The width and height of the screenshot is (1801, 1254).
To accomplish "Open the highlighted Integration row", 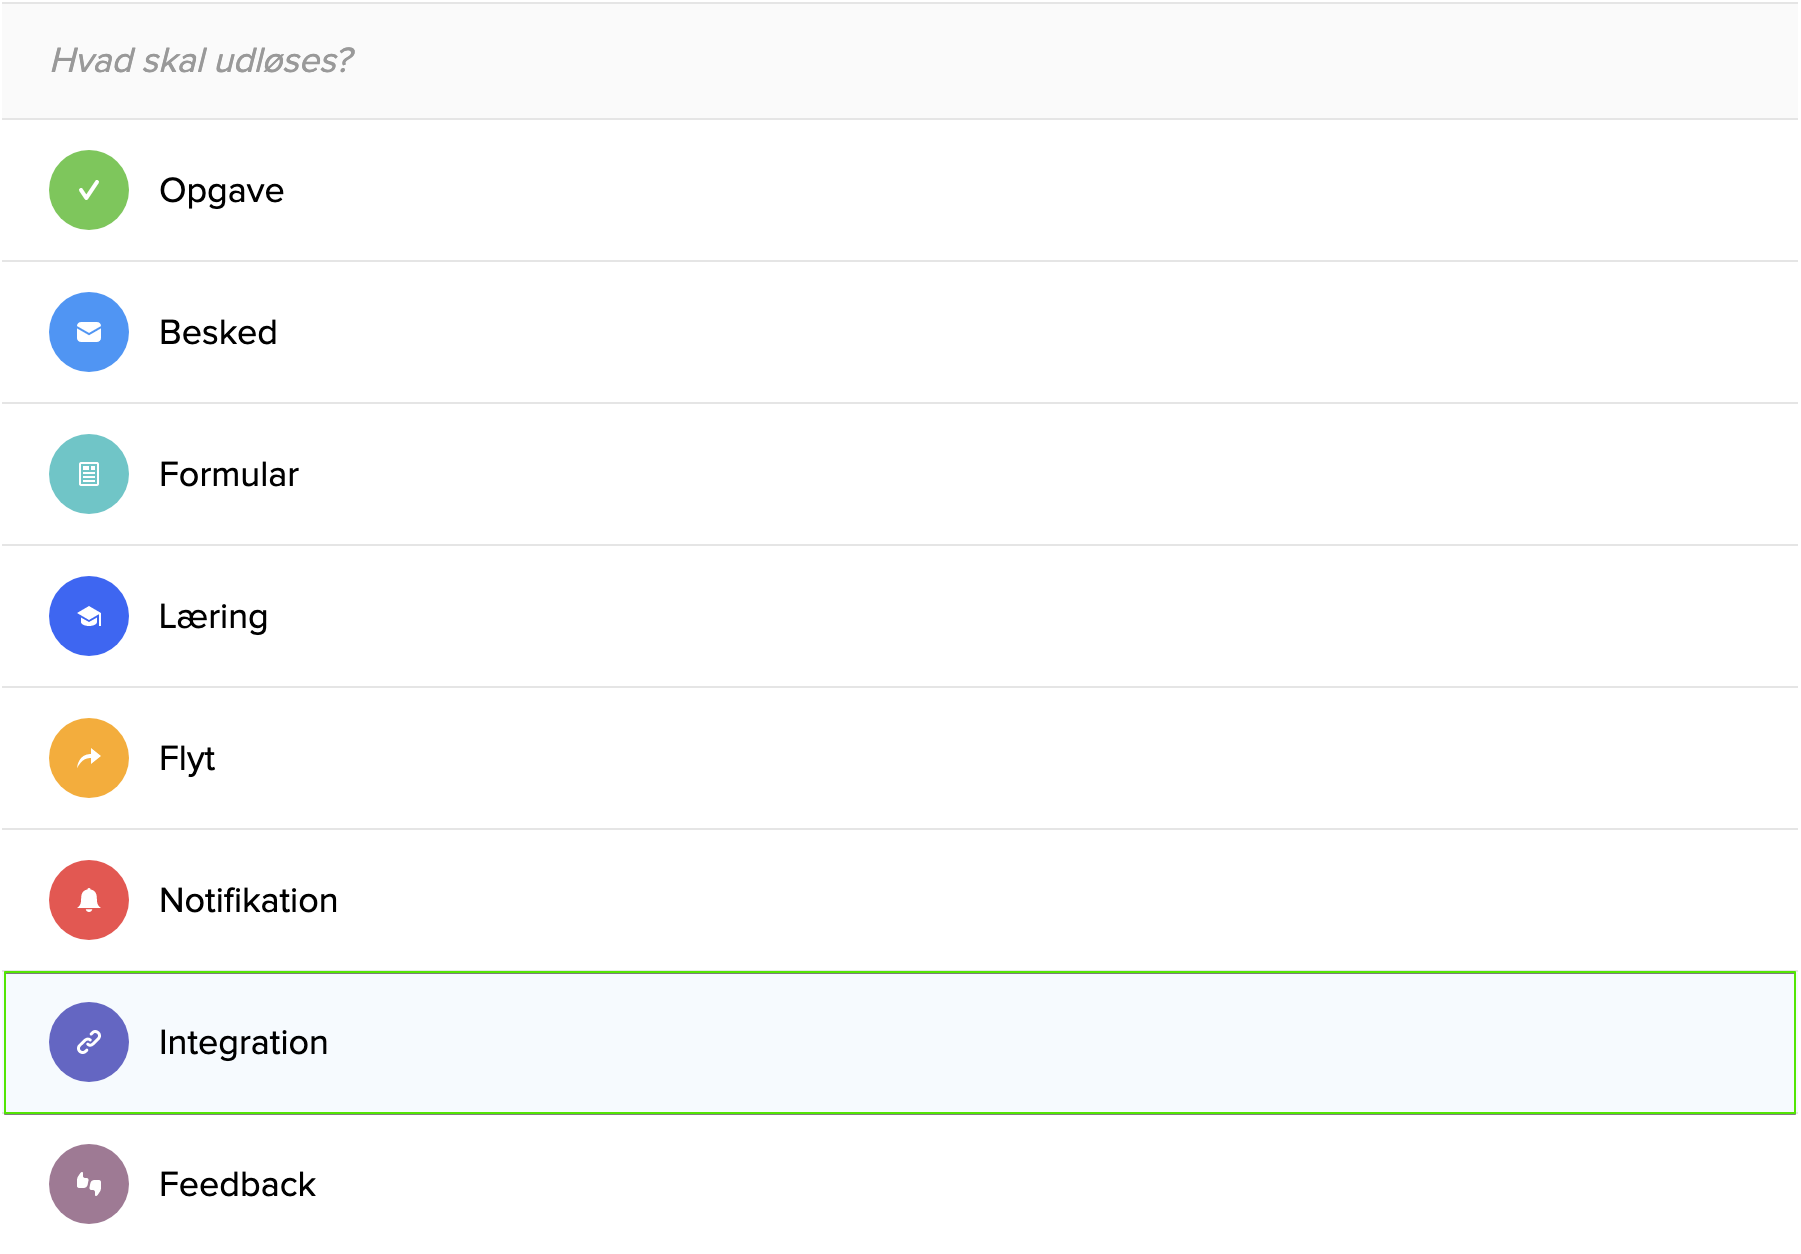I will tap(900, 1042).
